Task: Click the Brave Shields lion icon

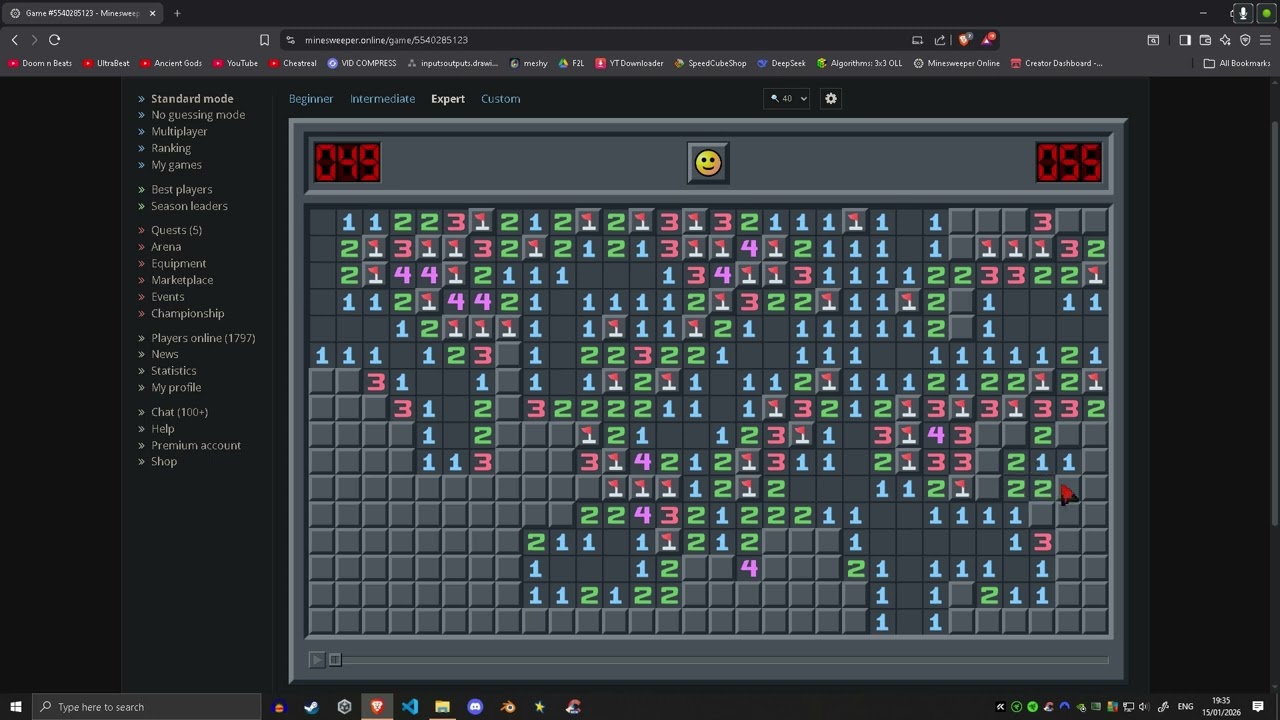Action: 964,40
